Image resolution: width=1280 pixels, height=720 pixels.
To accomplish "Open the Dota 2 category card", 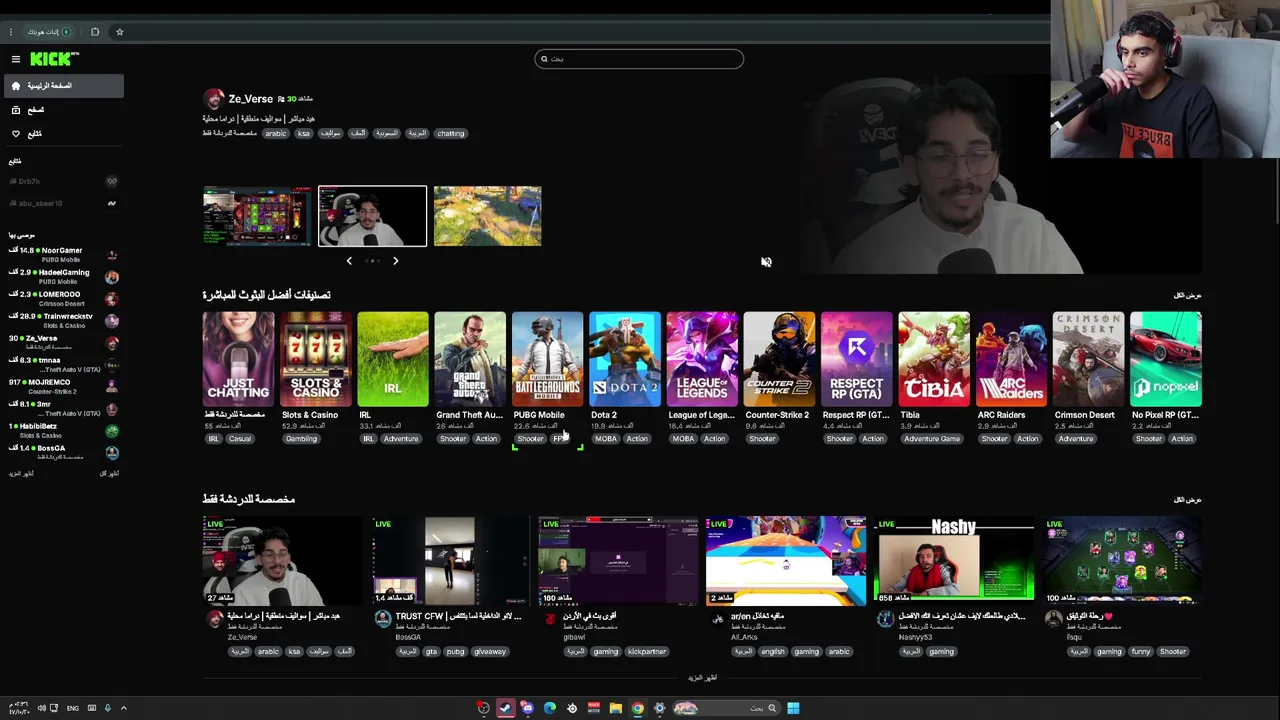I will [625, 360].
